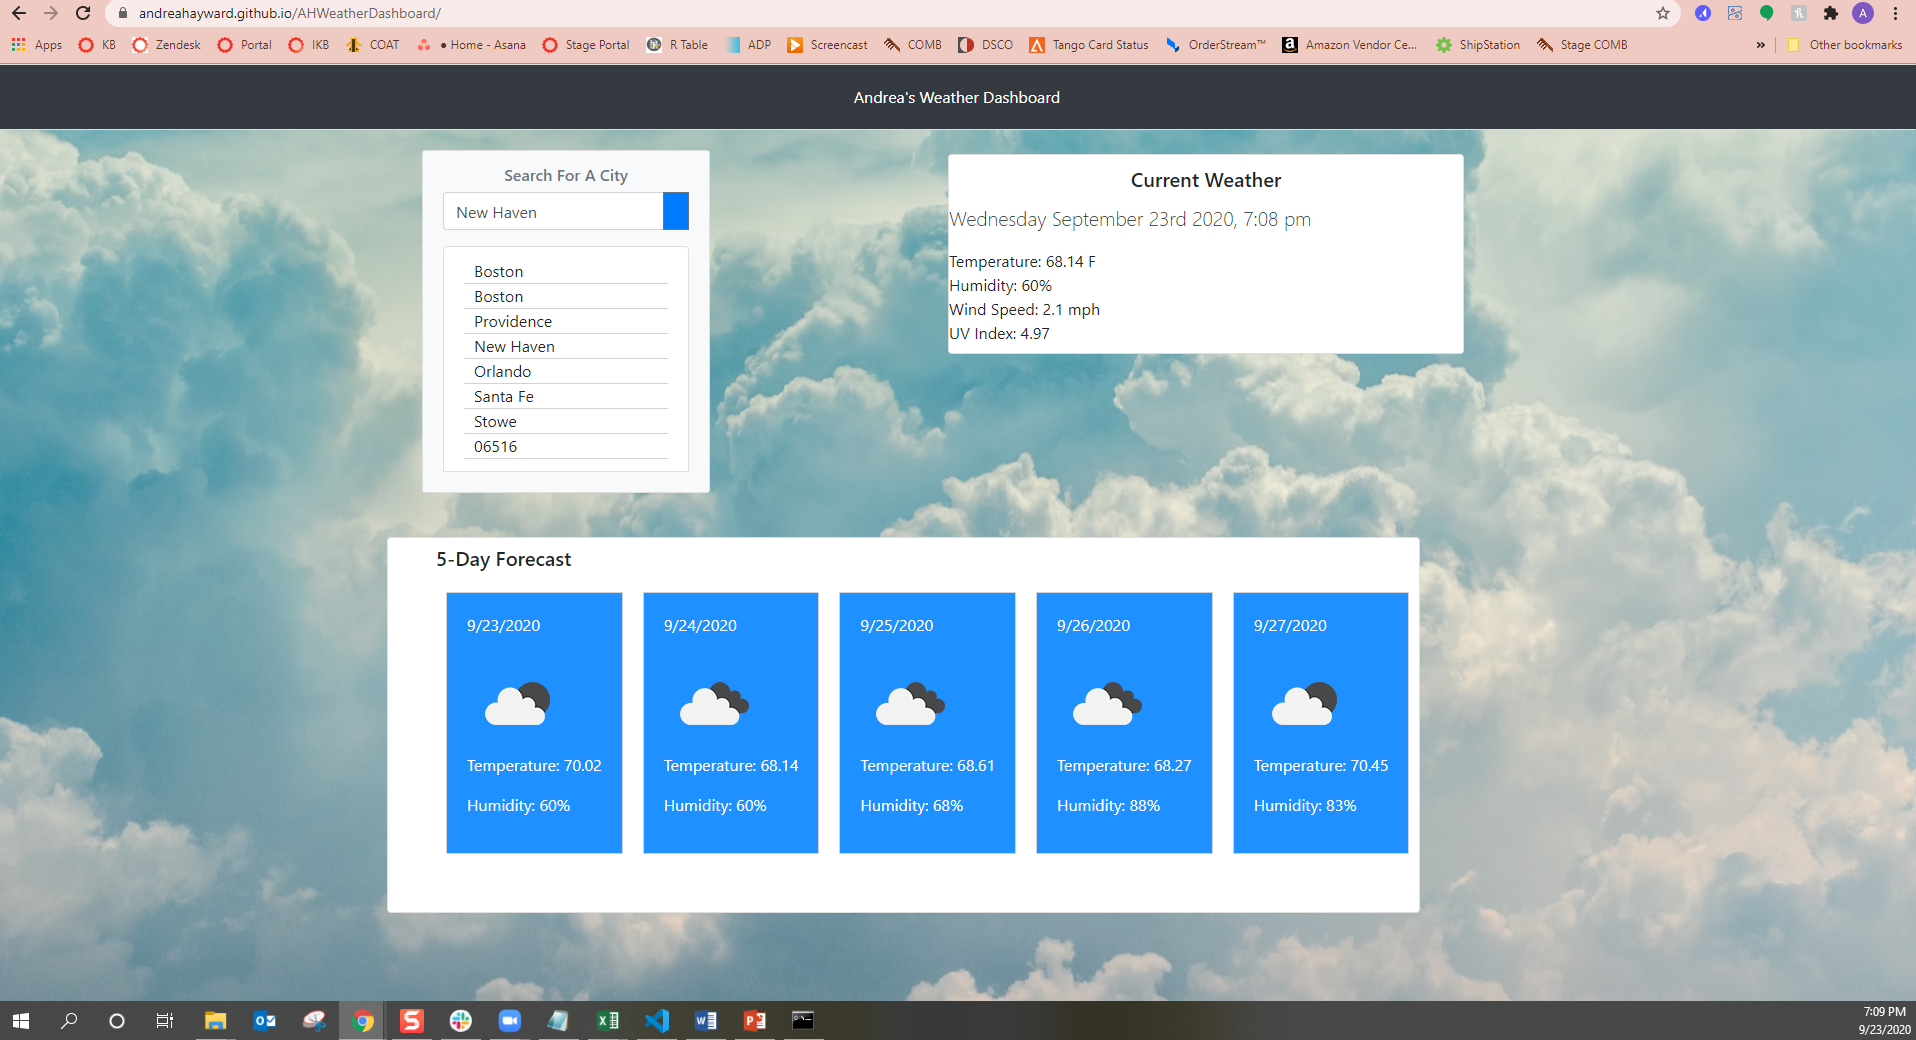Go back to the previous browser page
The height and width of the screenshot is (1040, 1916).
click(x=19, y=13)
